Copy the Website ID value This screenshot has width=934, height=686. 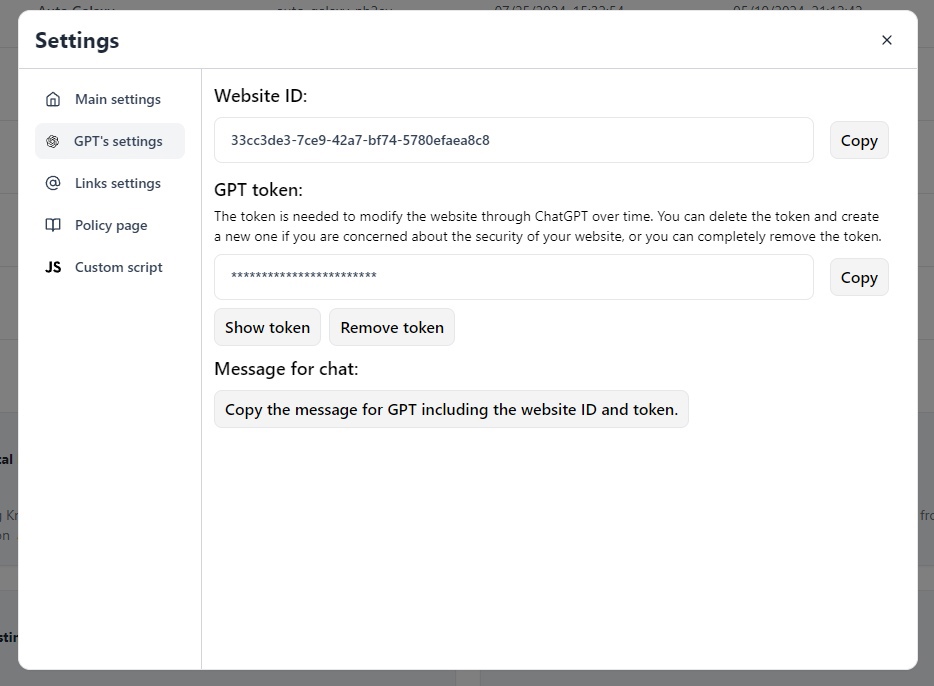point(858,140)
